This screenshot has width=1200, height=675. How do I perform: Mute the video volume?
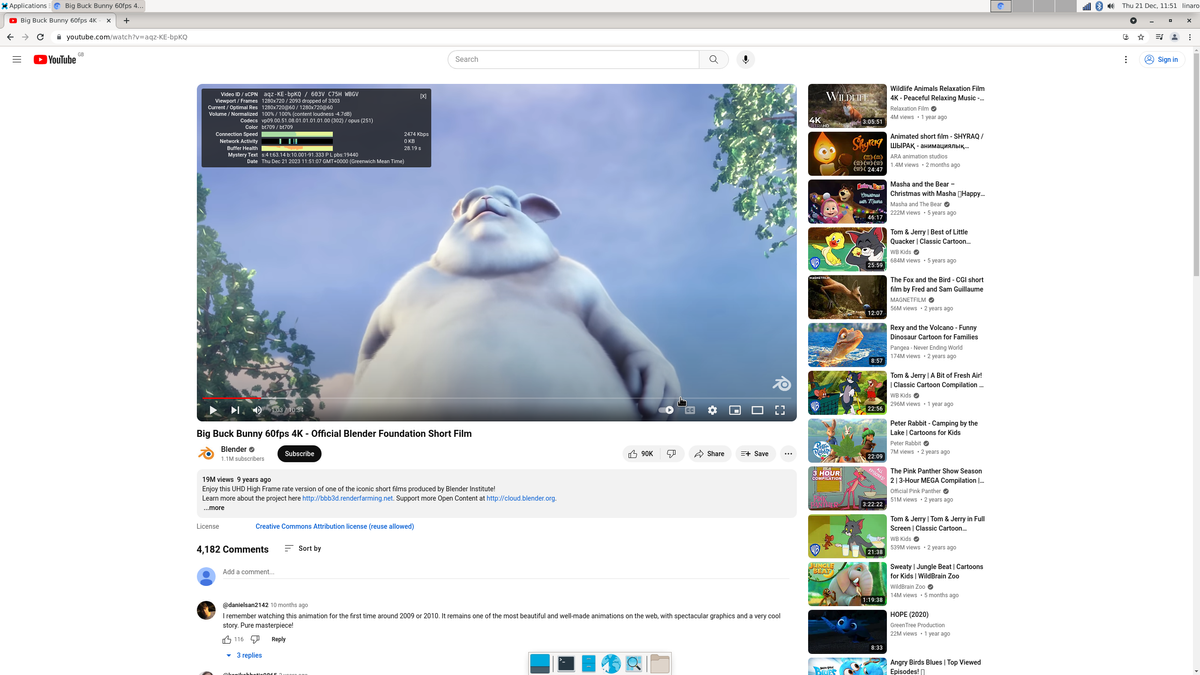[x=257, y=410]
